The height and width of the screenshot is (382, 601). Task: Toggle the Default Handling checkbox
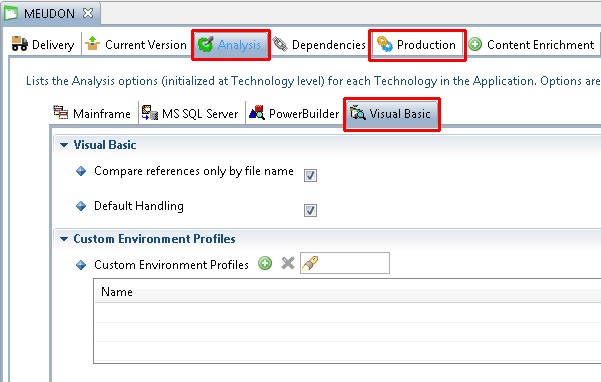pos(310,210)
